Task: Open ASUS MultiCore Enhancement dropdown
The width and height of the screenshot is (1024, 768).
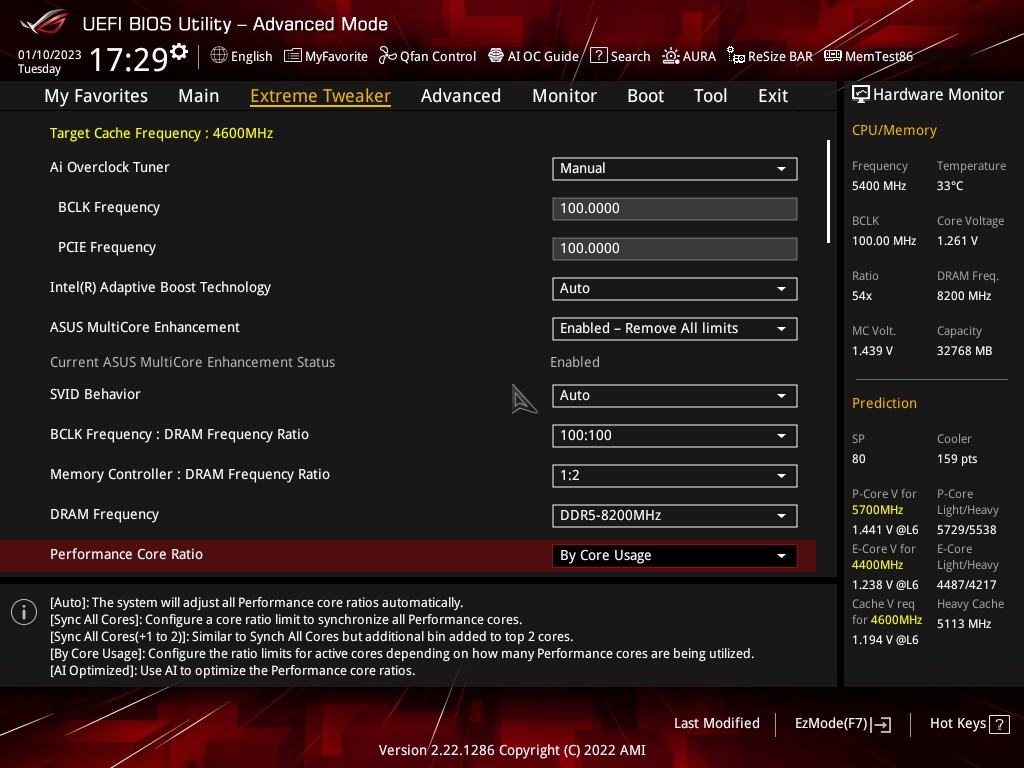Action: point(675,328)
